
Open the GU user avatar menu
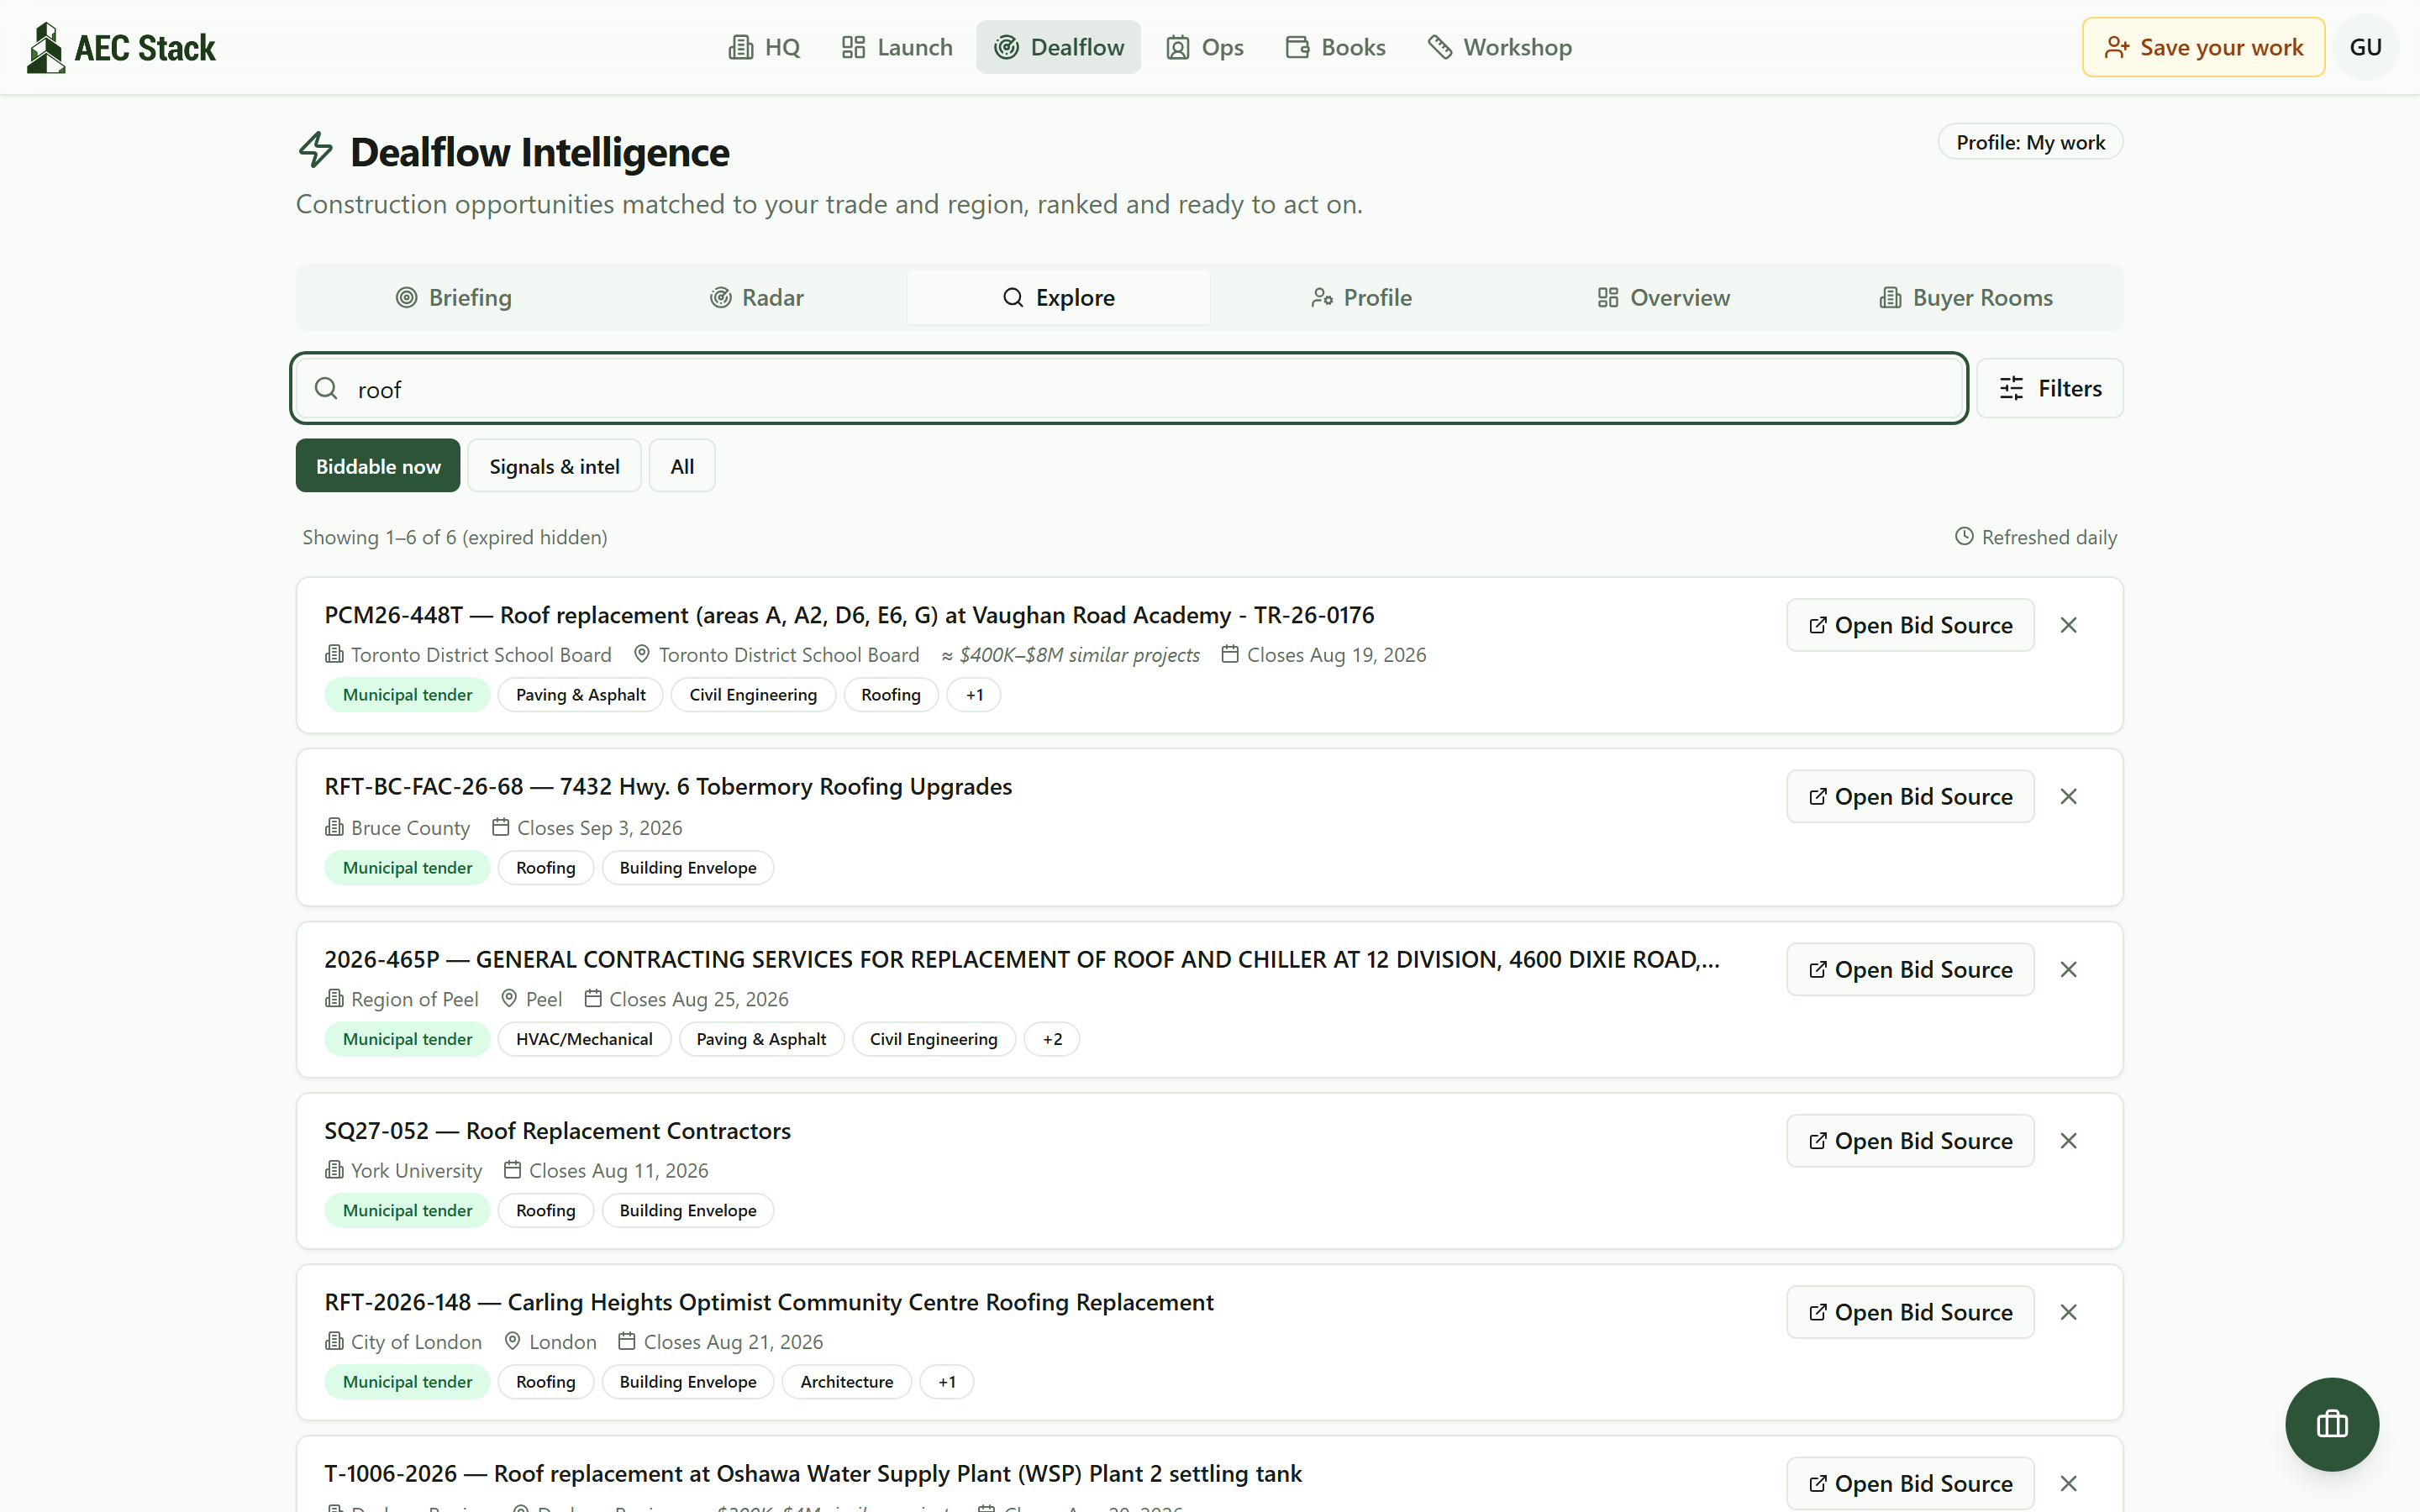coord(2365,47)
